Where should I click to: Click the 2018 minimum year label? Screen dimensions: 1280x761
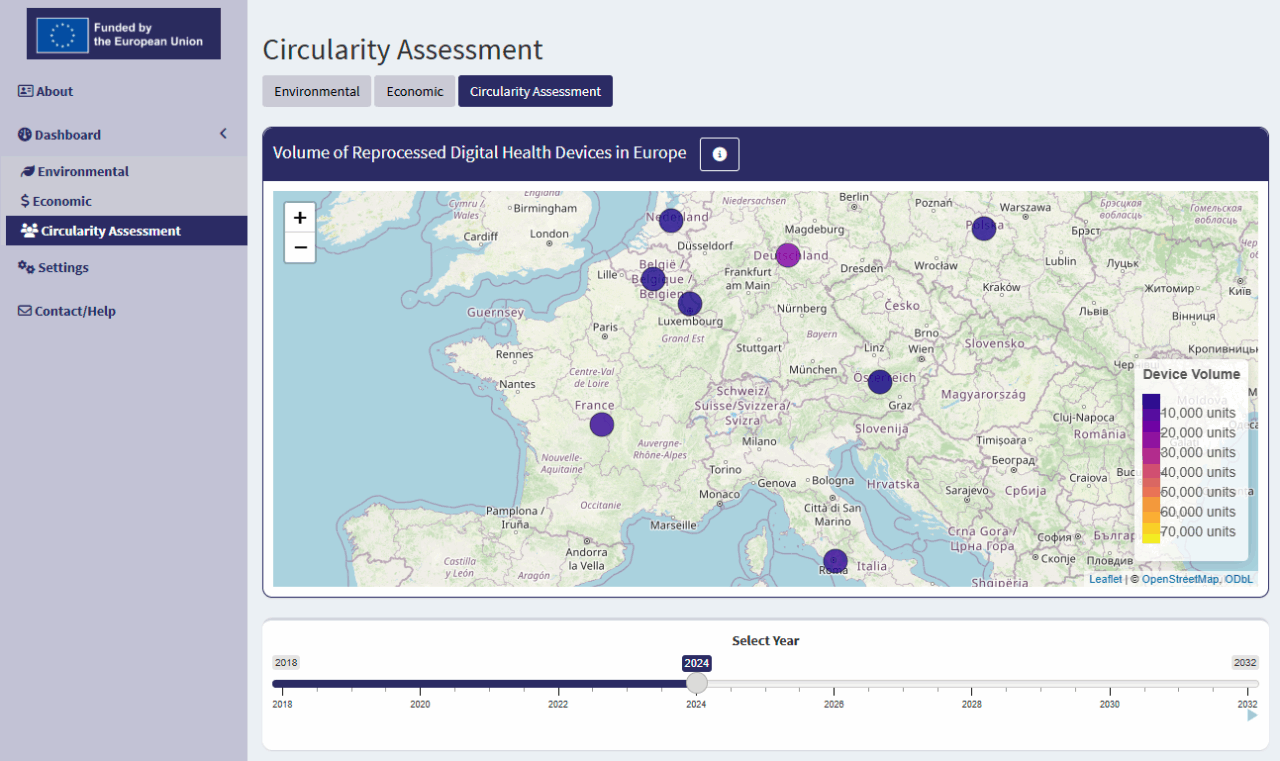[286, 662]
